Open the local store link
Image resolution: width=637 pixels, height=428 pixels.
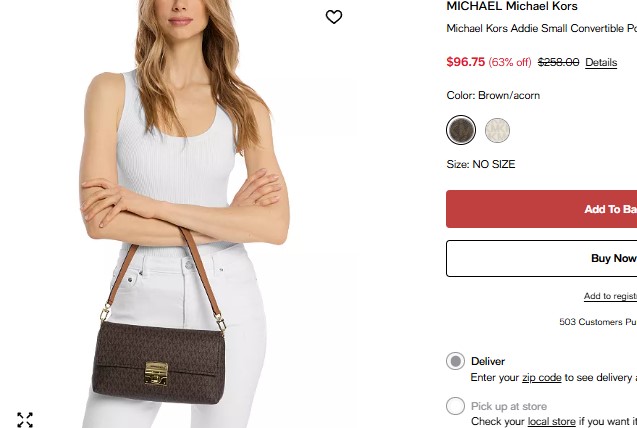click(551, 422)
